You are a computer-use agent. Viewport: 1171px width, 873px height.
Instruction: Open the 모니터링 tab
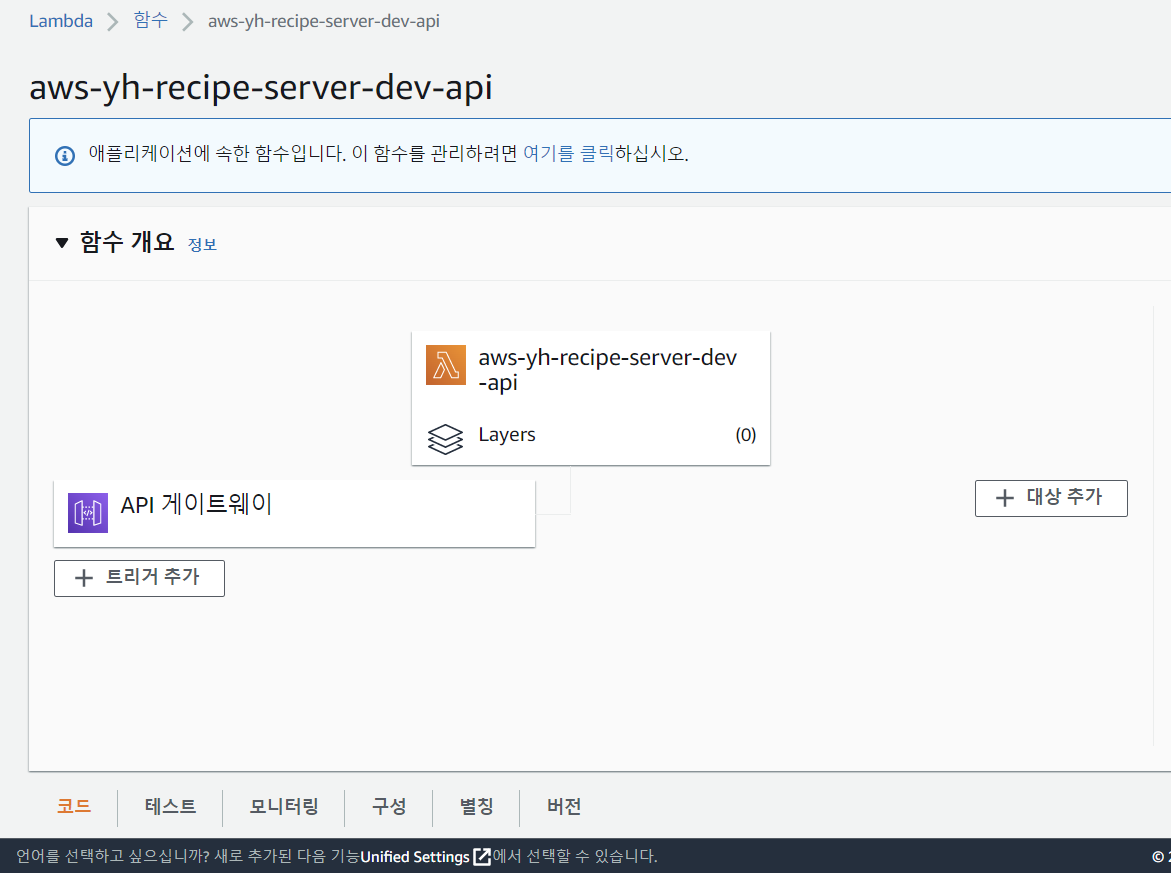[284, 807]
